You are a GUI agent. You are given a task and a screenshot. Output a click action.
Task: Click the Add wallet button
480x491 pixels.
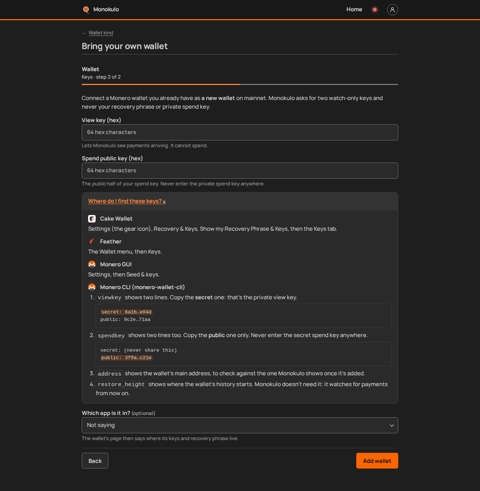point(377,461)
